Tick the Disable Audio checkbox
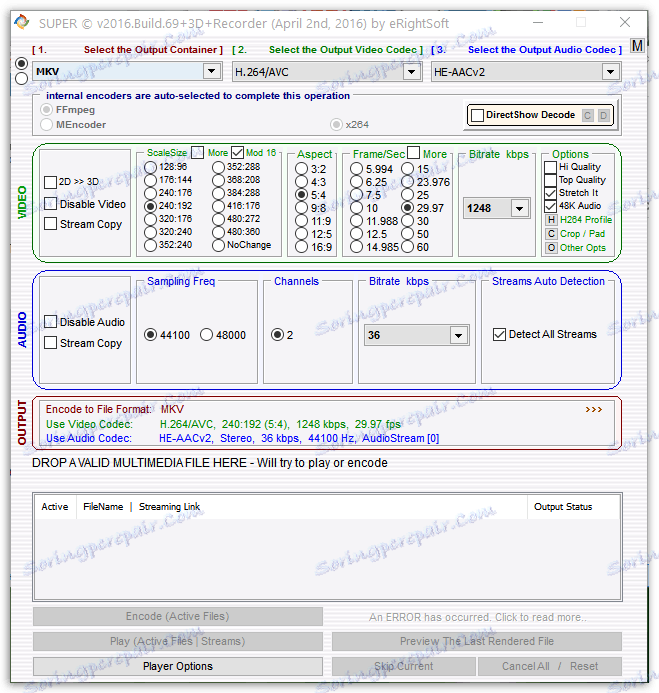The width and height of the screenshot is (659, 693). coord(50,322)
